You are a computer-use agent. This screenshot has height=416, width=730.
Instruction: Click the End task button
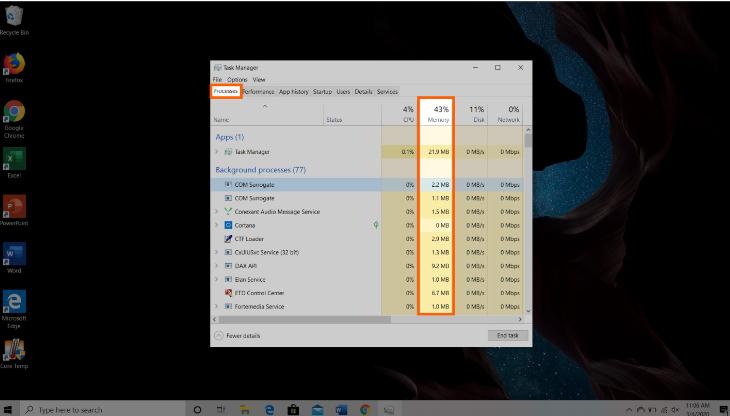pos(505,335)
